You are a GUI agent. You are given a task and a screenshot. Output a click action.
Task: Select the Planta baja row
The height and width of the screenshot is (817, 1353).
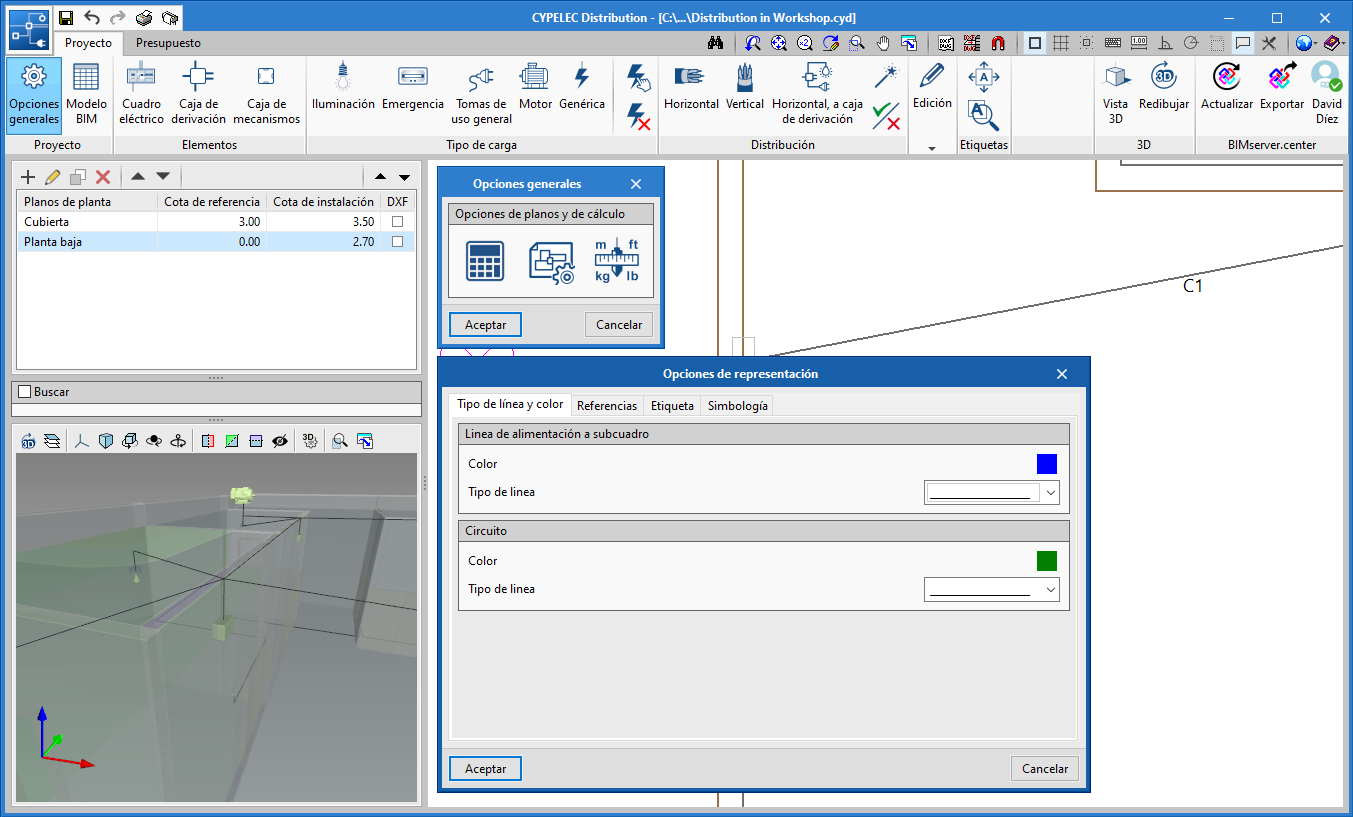tap(216, 242)
